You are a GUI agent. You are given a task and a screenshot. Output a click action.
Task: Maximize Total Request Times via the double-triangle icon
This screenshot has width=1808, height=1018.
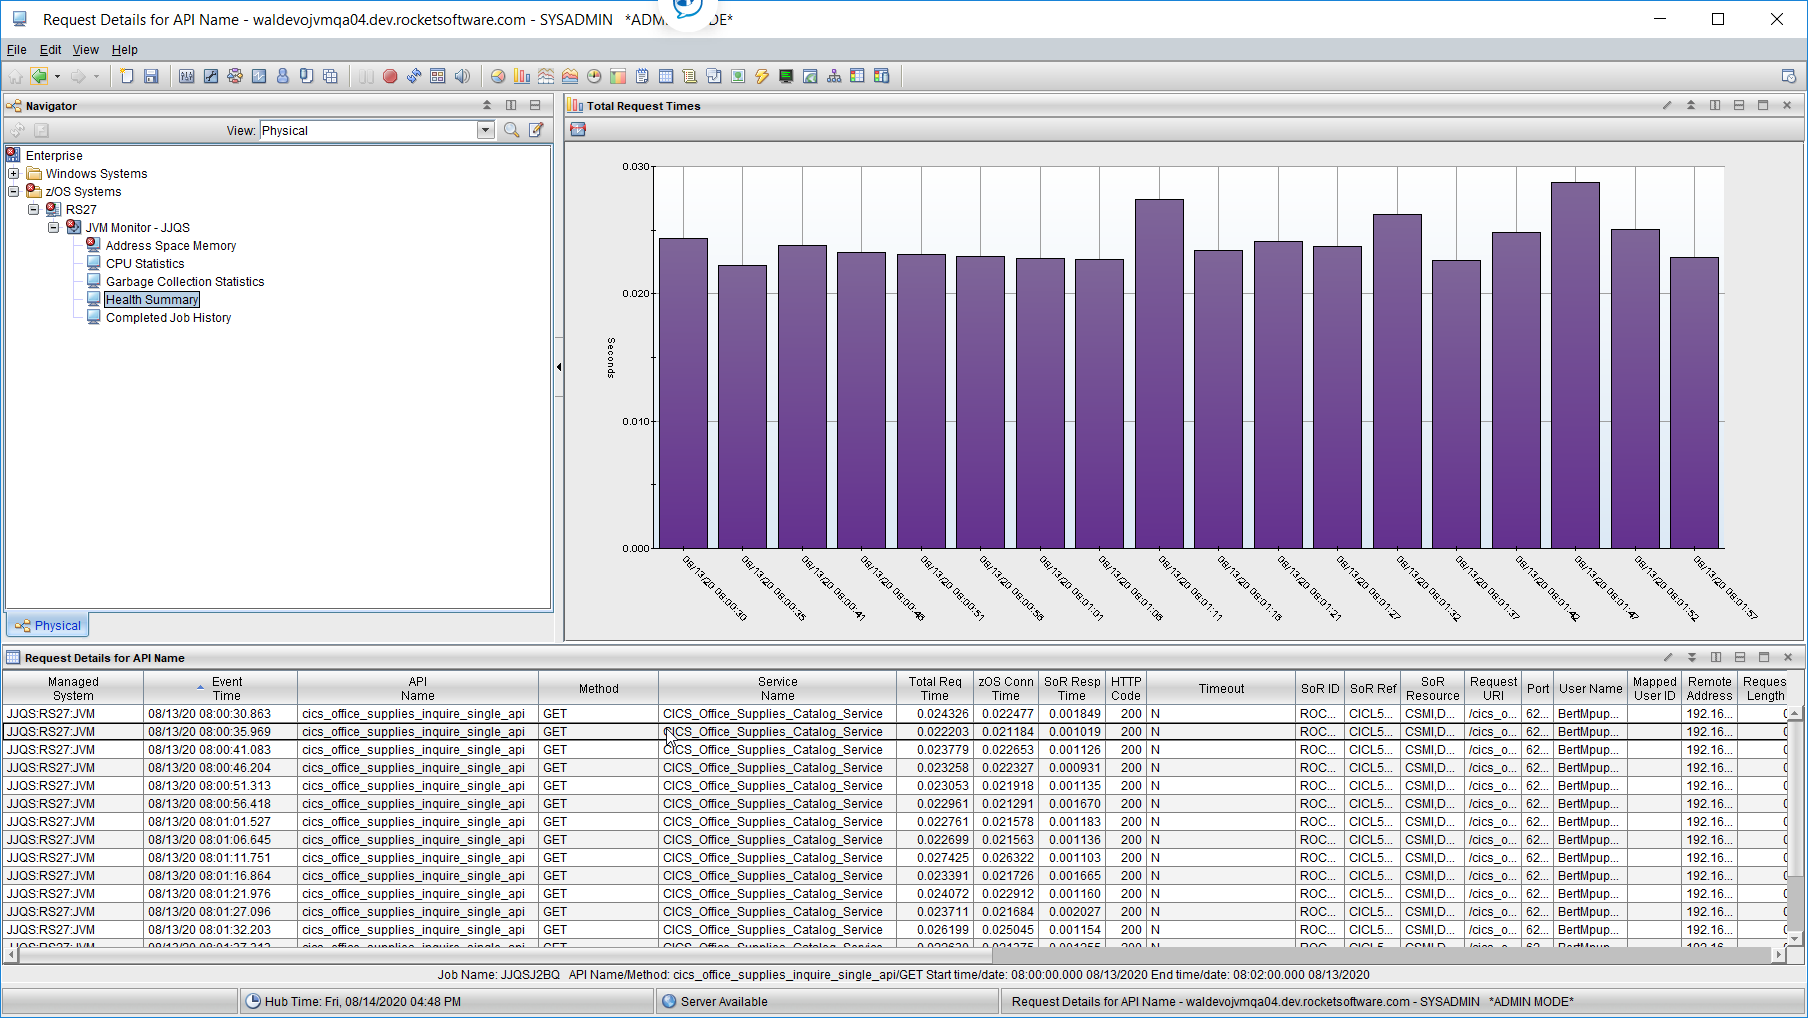coord(1691,105)
